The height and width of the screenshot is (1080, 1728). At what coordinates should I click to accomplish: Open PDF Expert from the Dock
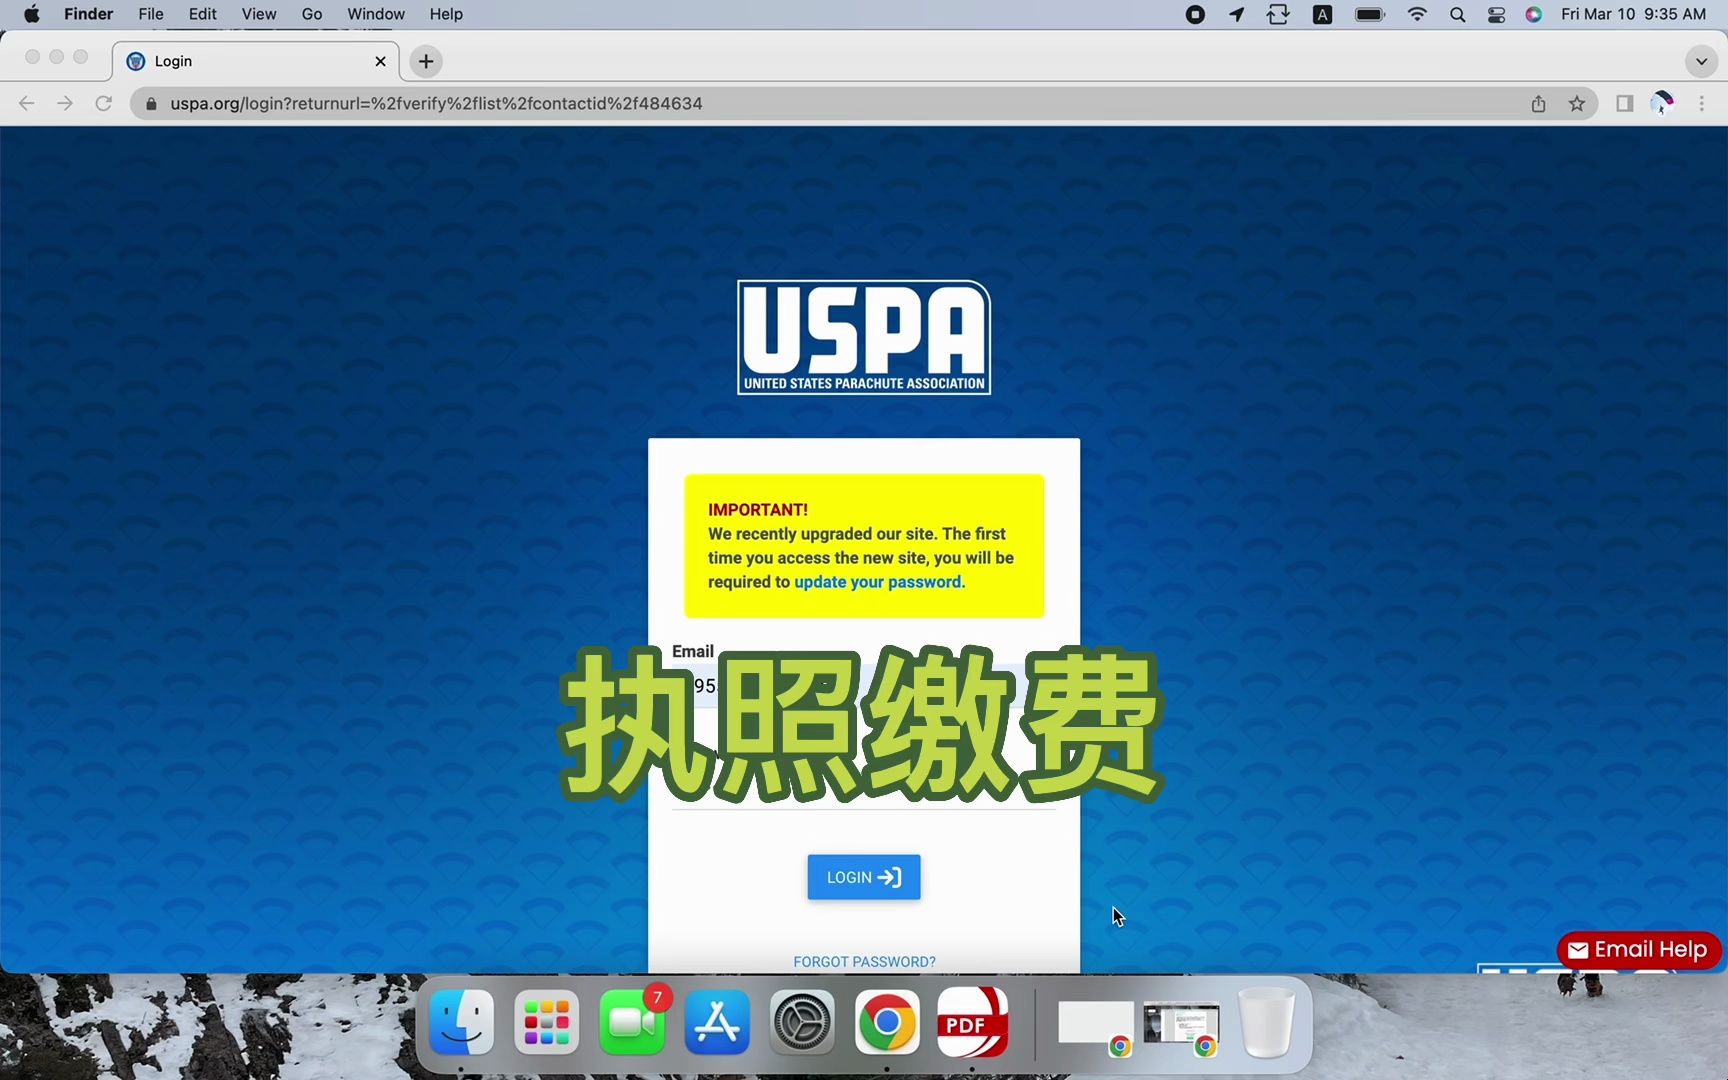pos(972,1023)
